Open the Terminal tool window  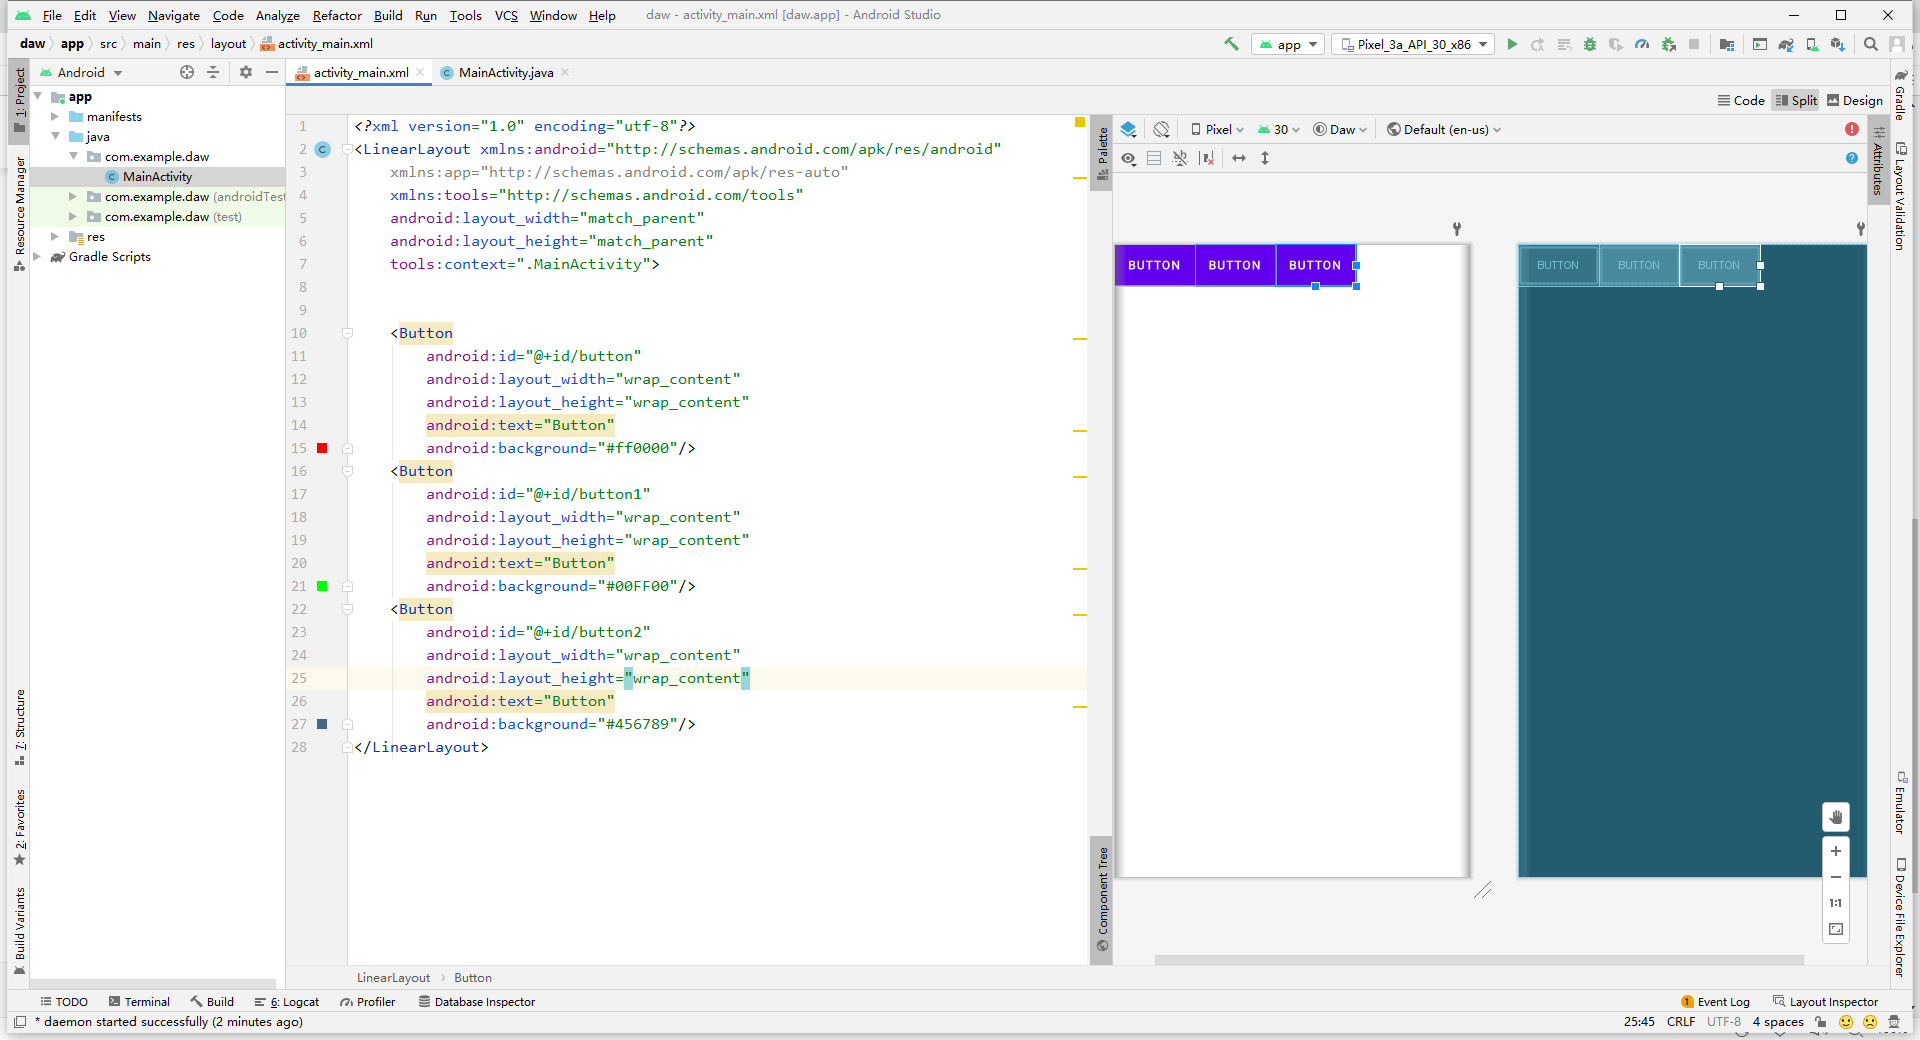point(140,1002)
